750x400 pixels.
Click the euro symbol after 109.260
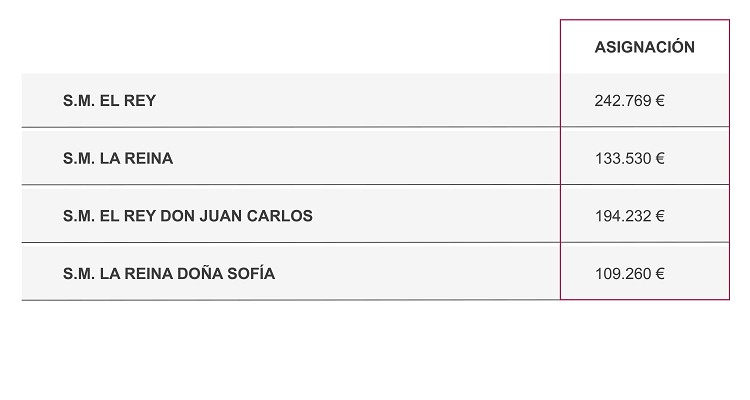coord(660,273)
